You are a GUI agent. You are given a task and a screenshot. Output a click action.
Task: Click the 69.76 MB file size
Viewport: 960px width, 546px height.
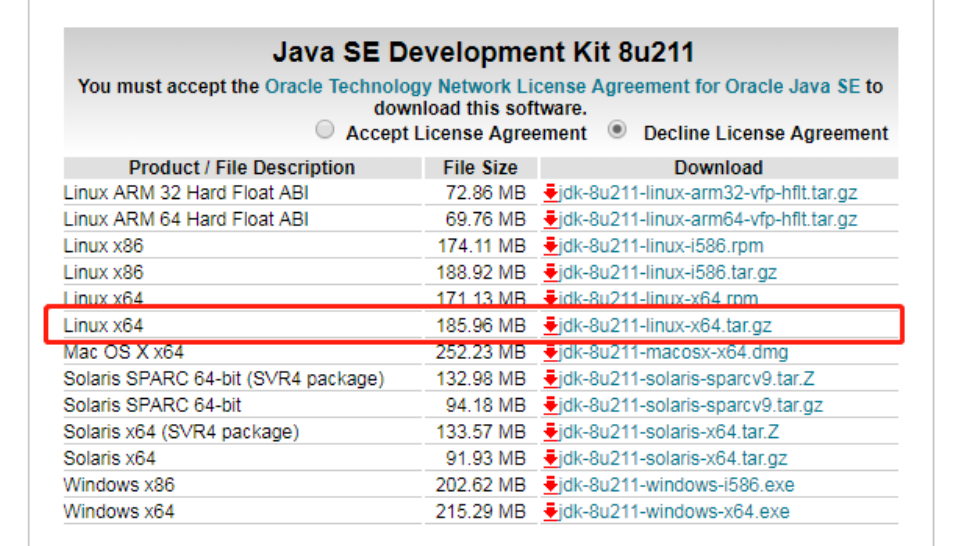click(486, 220)
